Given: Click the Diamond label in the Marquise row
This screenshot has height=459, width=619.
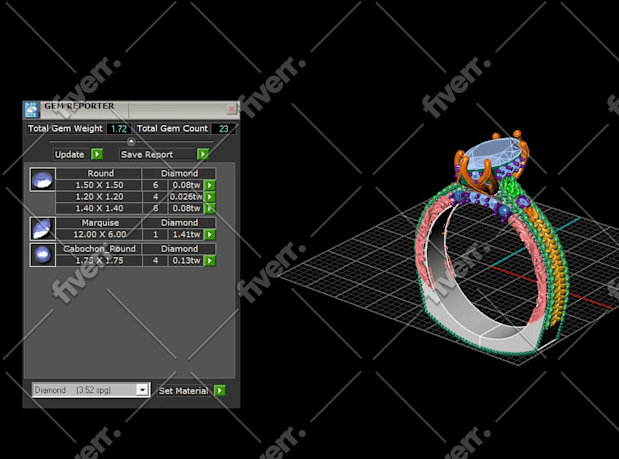Looking at the screenshot, I should (179, 223).
